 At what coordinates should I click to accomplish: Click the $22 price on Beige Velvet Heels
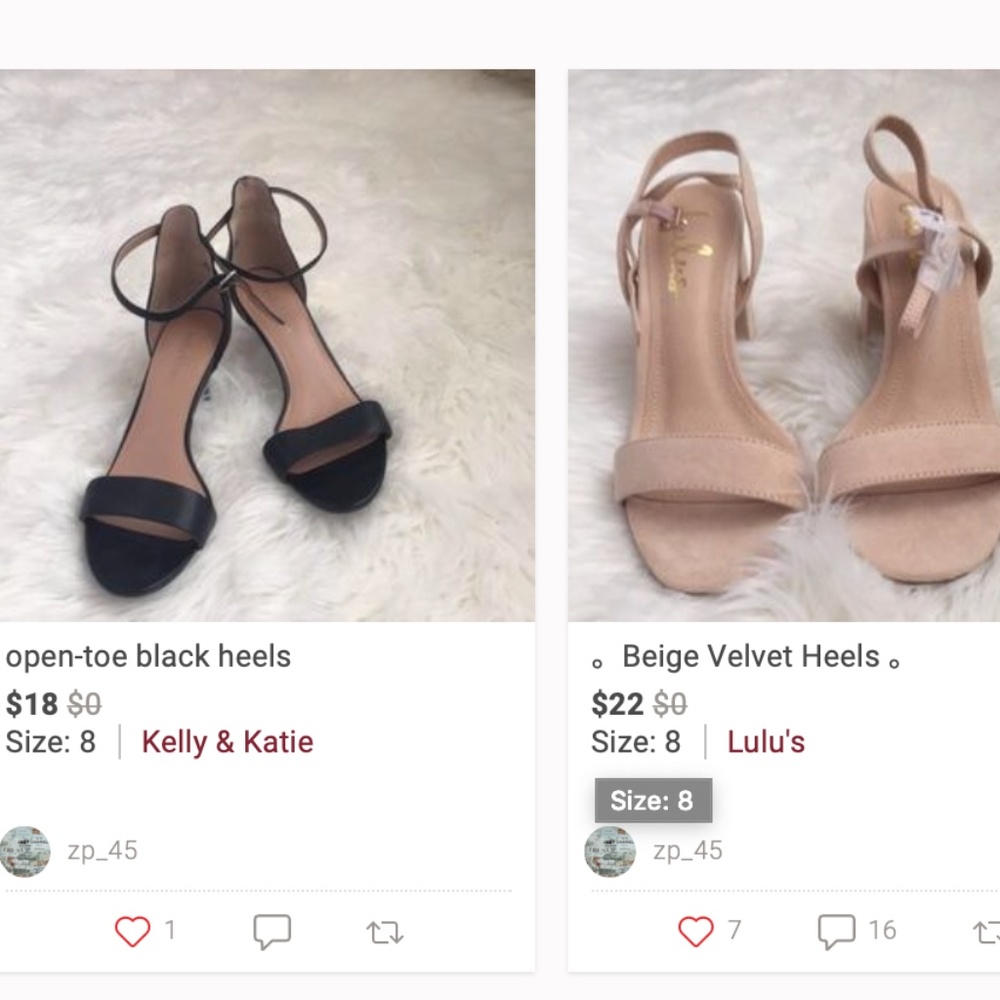tap(616, 704)
